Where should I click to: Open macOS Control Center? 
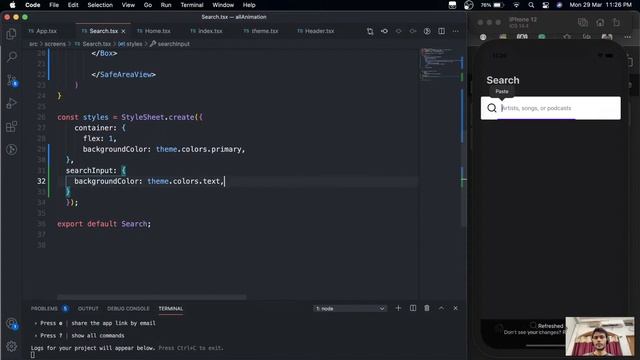(x=545, y=5)
